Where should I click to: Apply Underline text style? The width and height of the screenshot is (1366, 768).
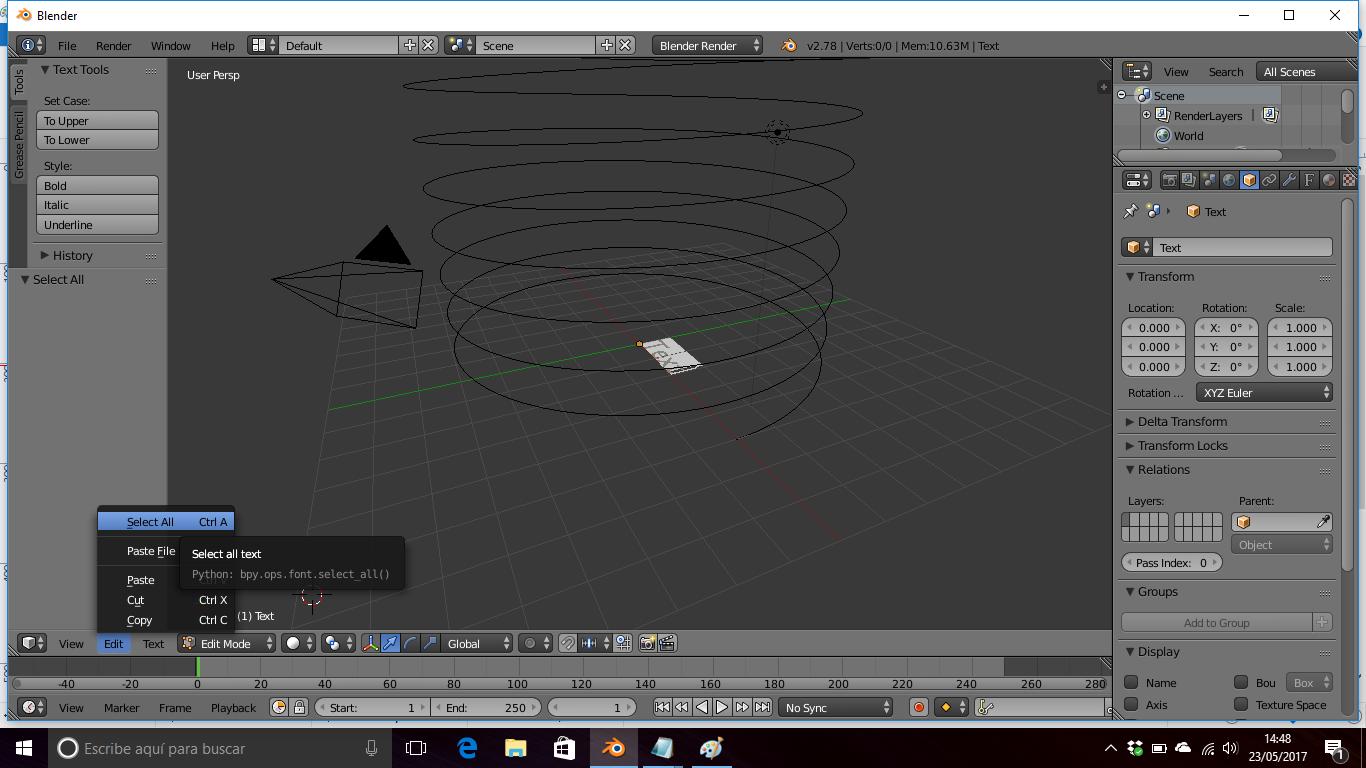click(x=98, y=224)
